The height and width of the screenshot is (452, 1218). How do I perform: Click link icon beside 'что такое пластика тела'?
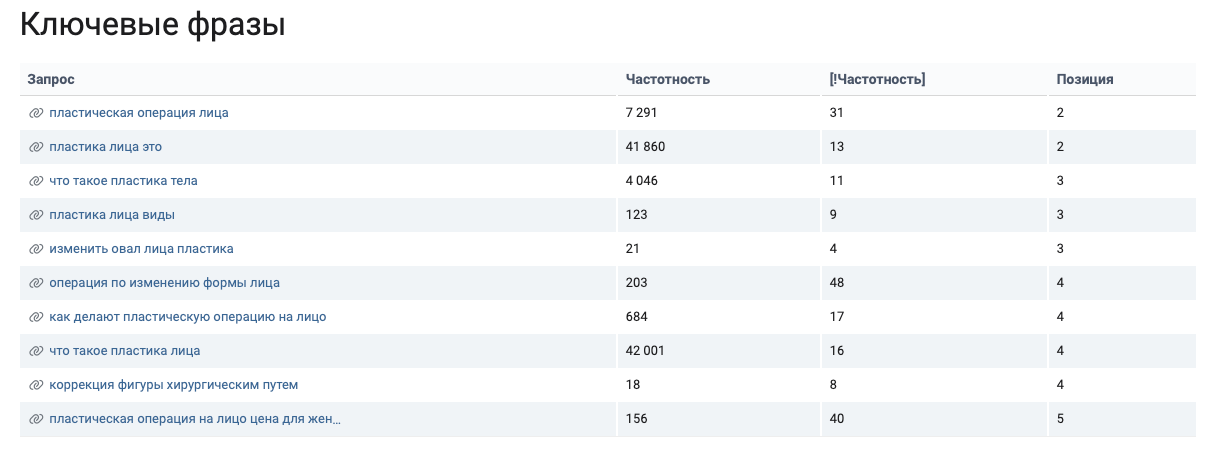[x=36, y=181]
